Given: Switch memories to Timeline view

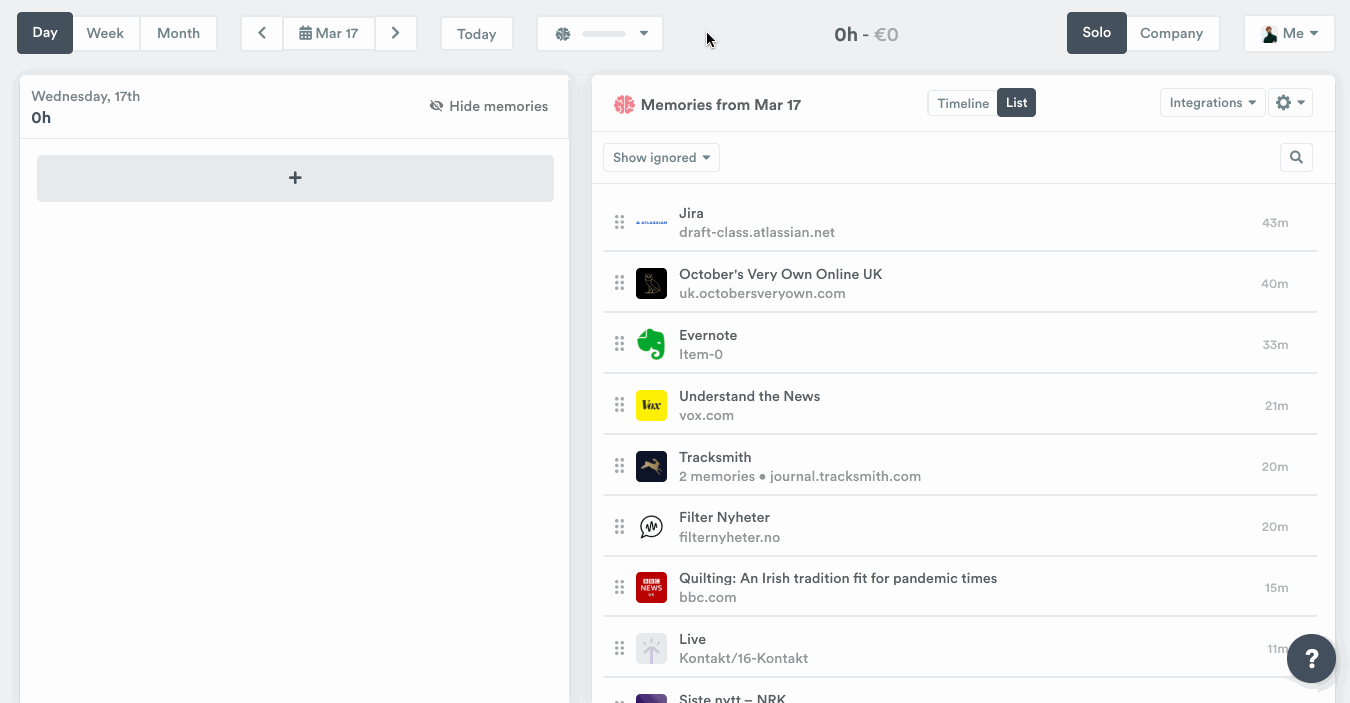Looking at the screenshot, I should [x=962, y=103].
